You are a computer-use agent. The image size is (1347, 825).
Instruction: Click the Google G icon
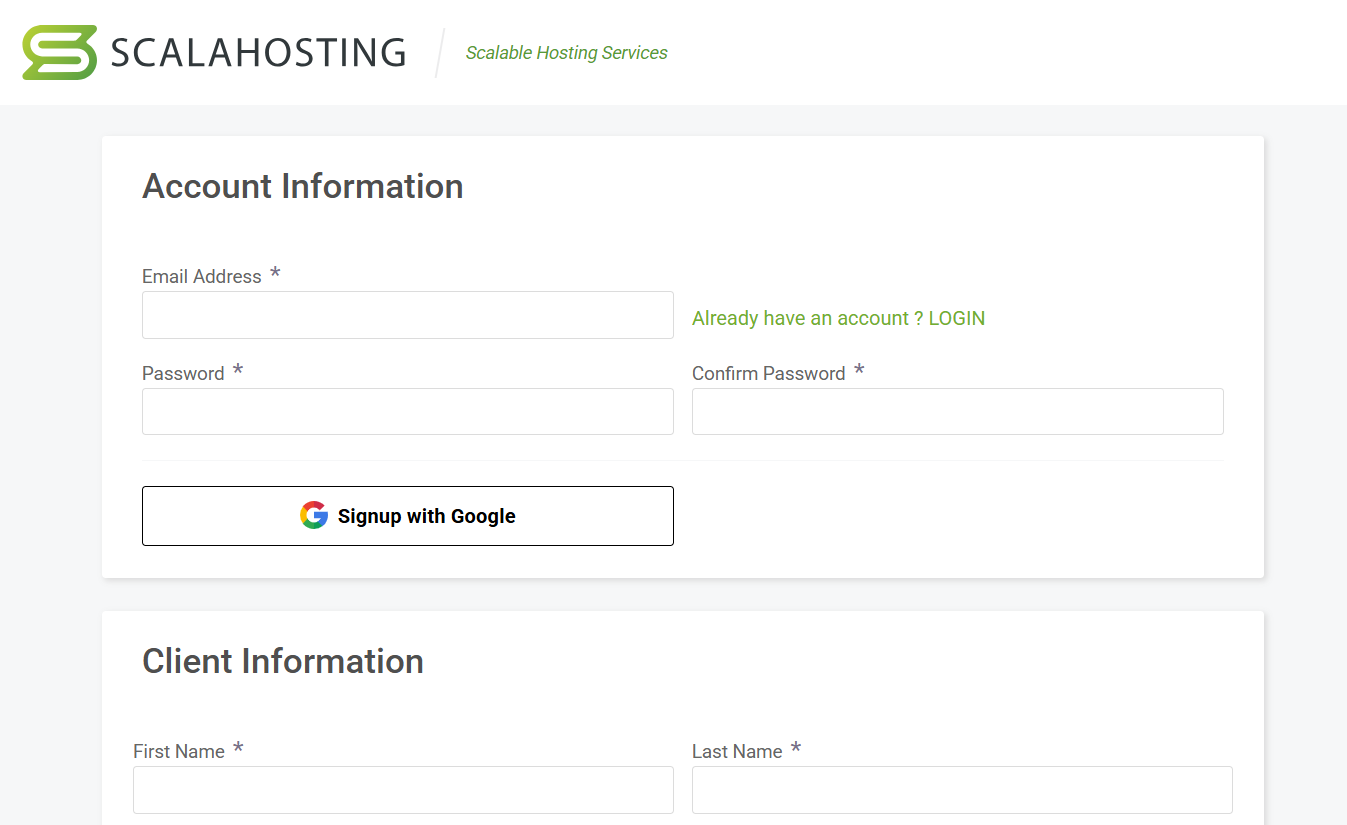pos(313,515)
